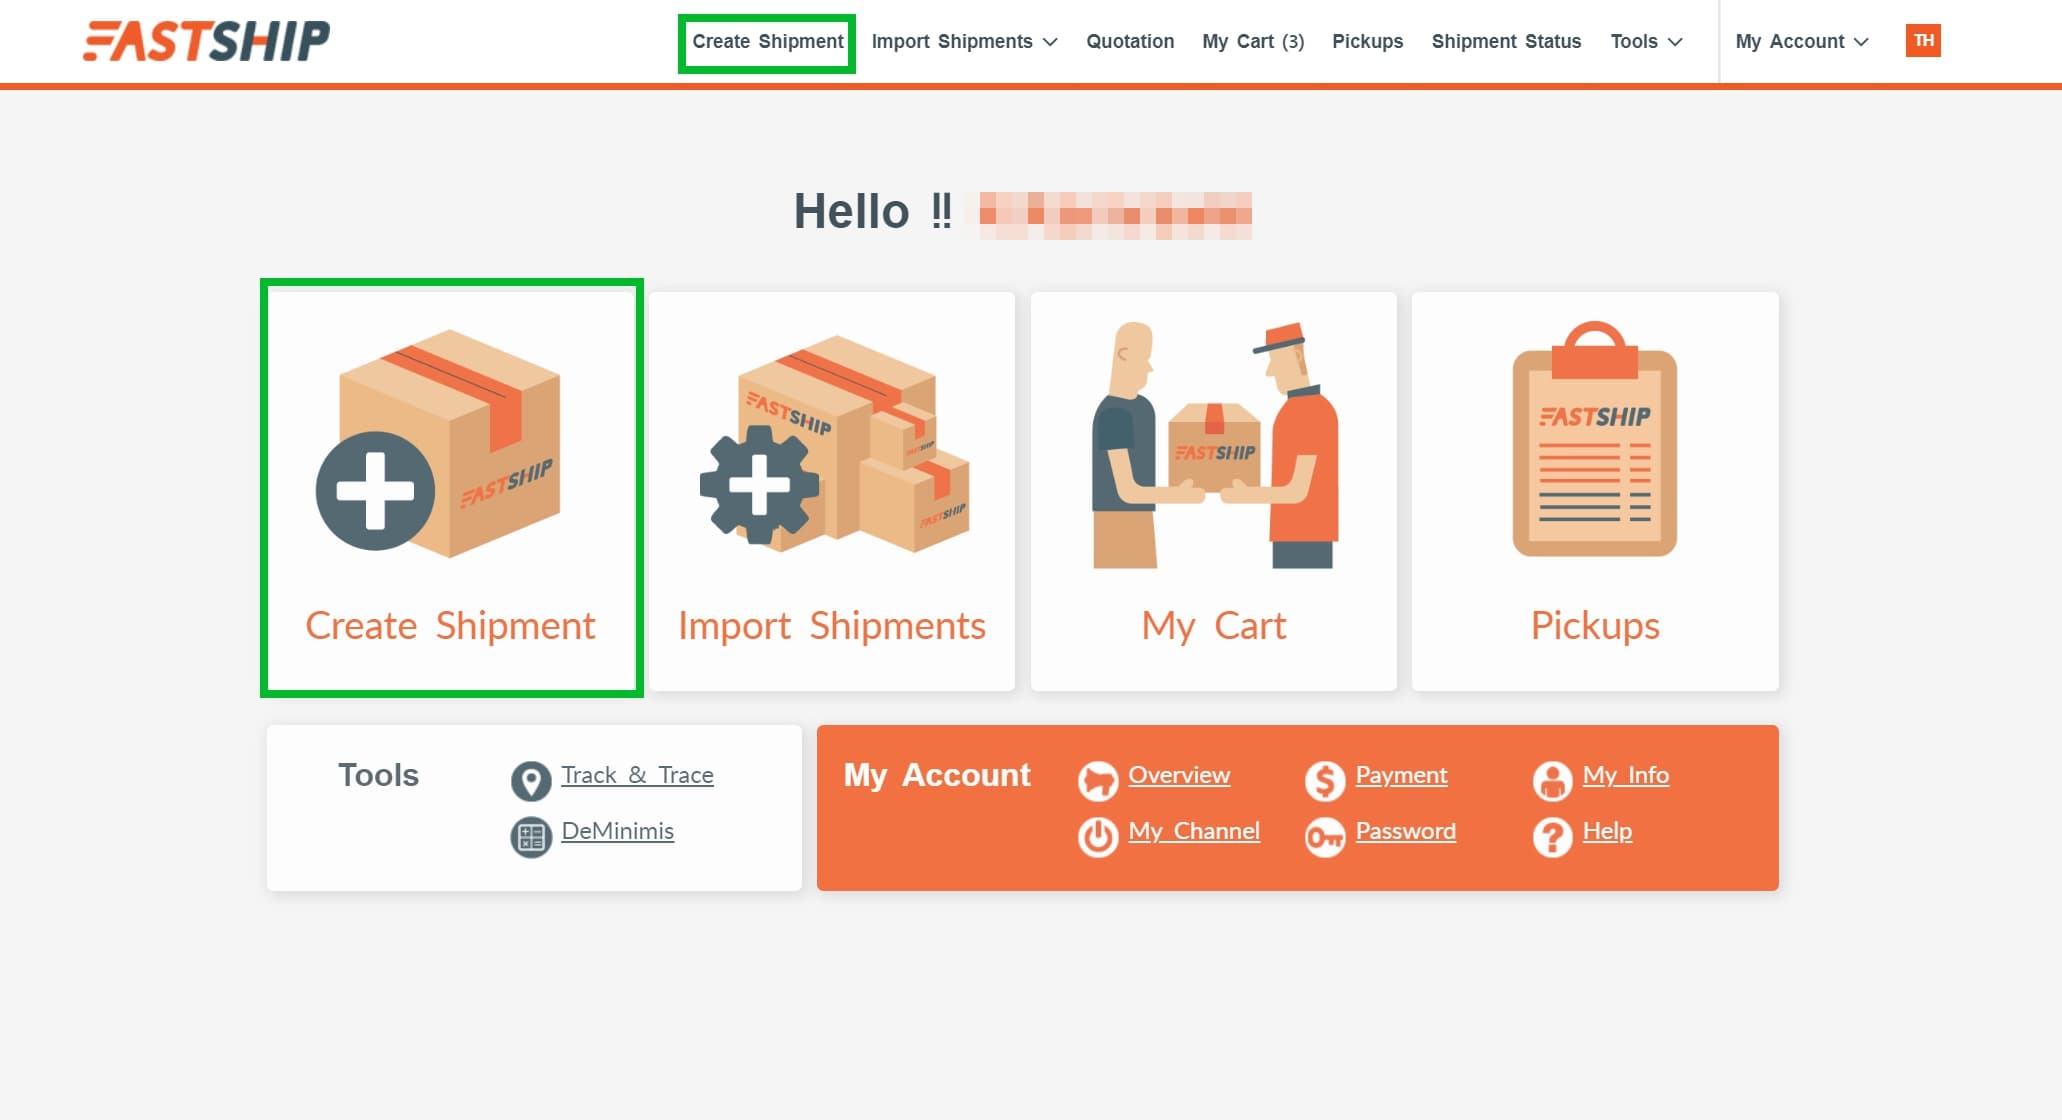Open the TH language flag button

[1923, 41]
